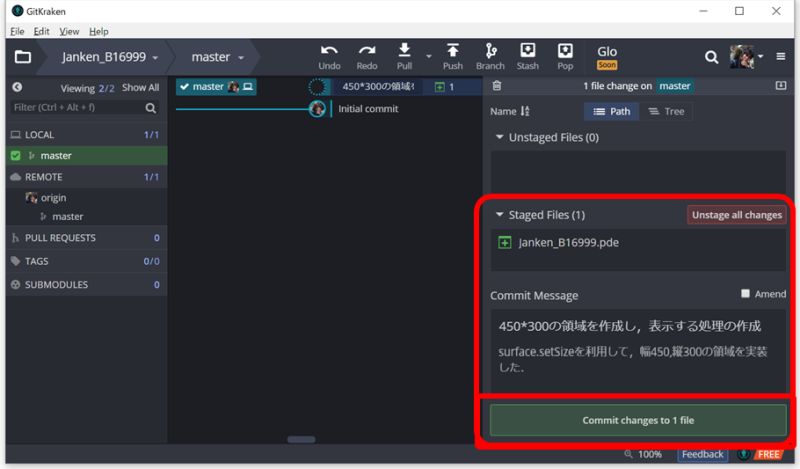
Task: Click the Redo toolbar icon
Action: [367, 56]
